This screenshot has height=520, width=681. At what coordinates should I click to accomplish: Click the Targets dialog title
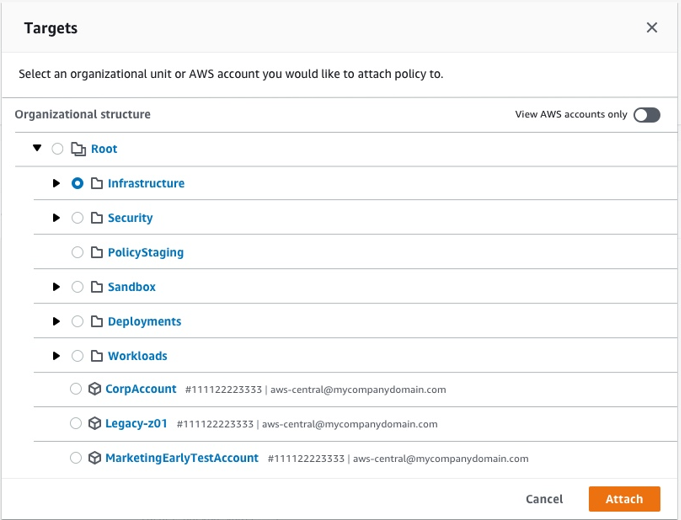(x=51, y=28)
